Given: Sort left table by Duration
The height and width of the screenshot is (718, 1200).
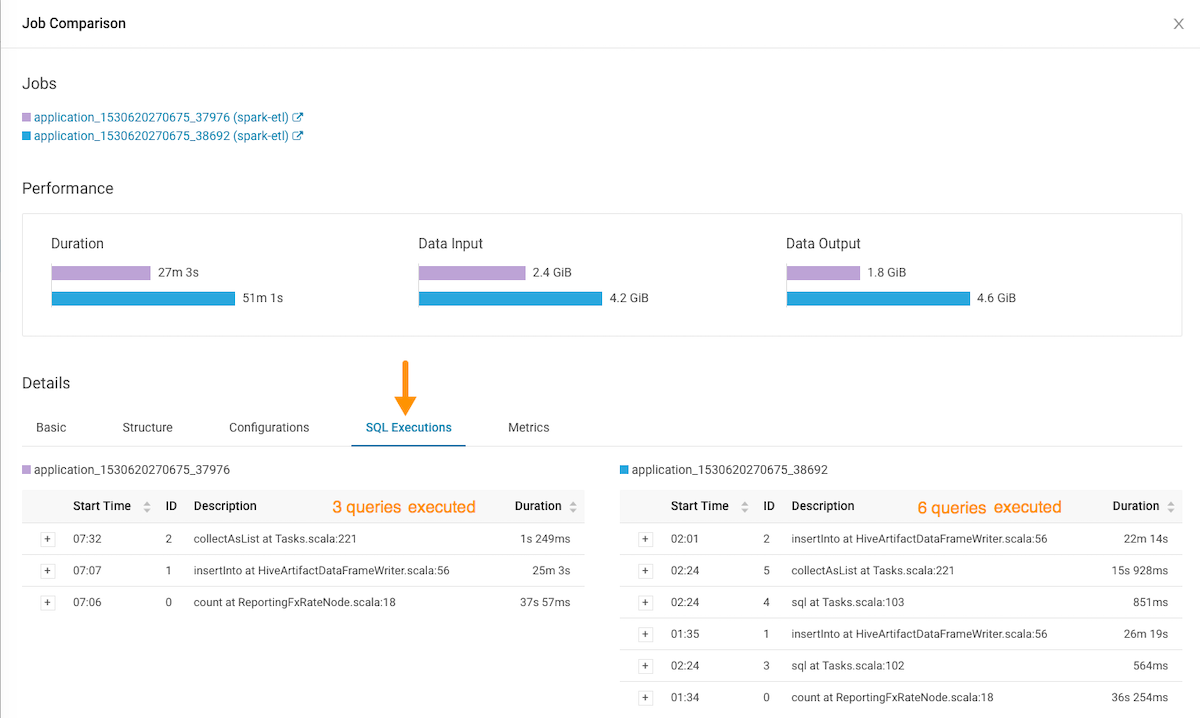Looking at the screenshot, I should pyautogui.click(x=573, y=507).
